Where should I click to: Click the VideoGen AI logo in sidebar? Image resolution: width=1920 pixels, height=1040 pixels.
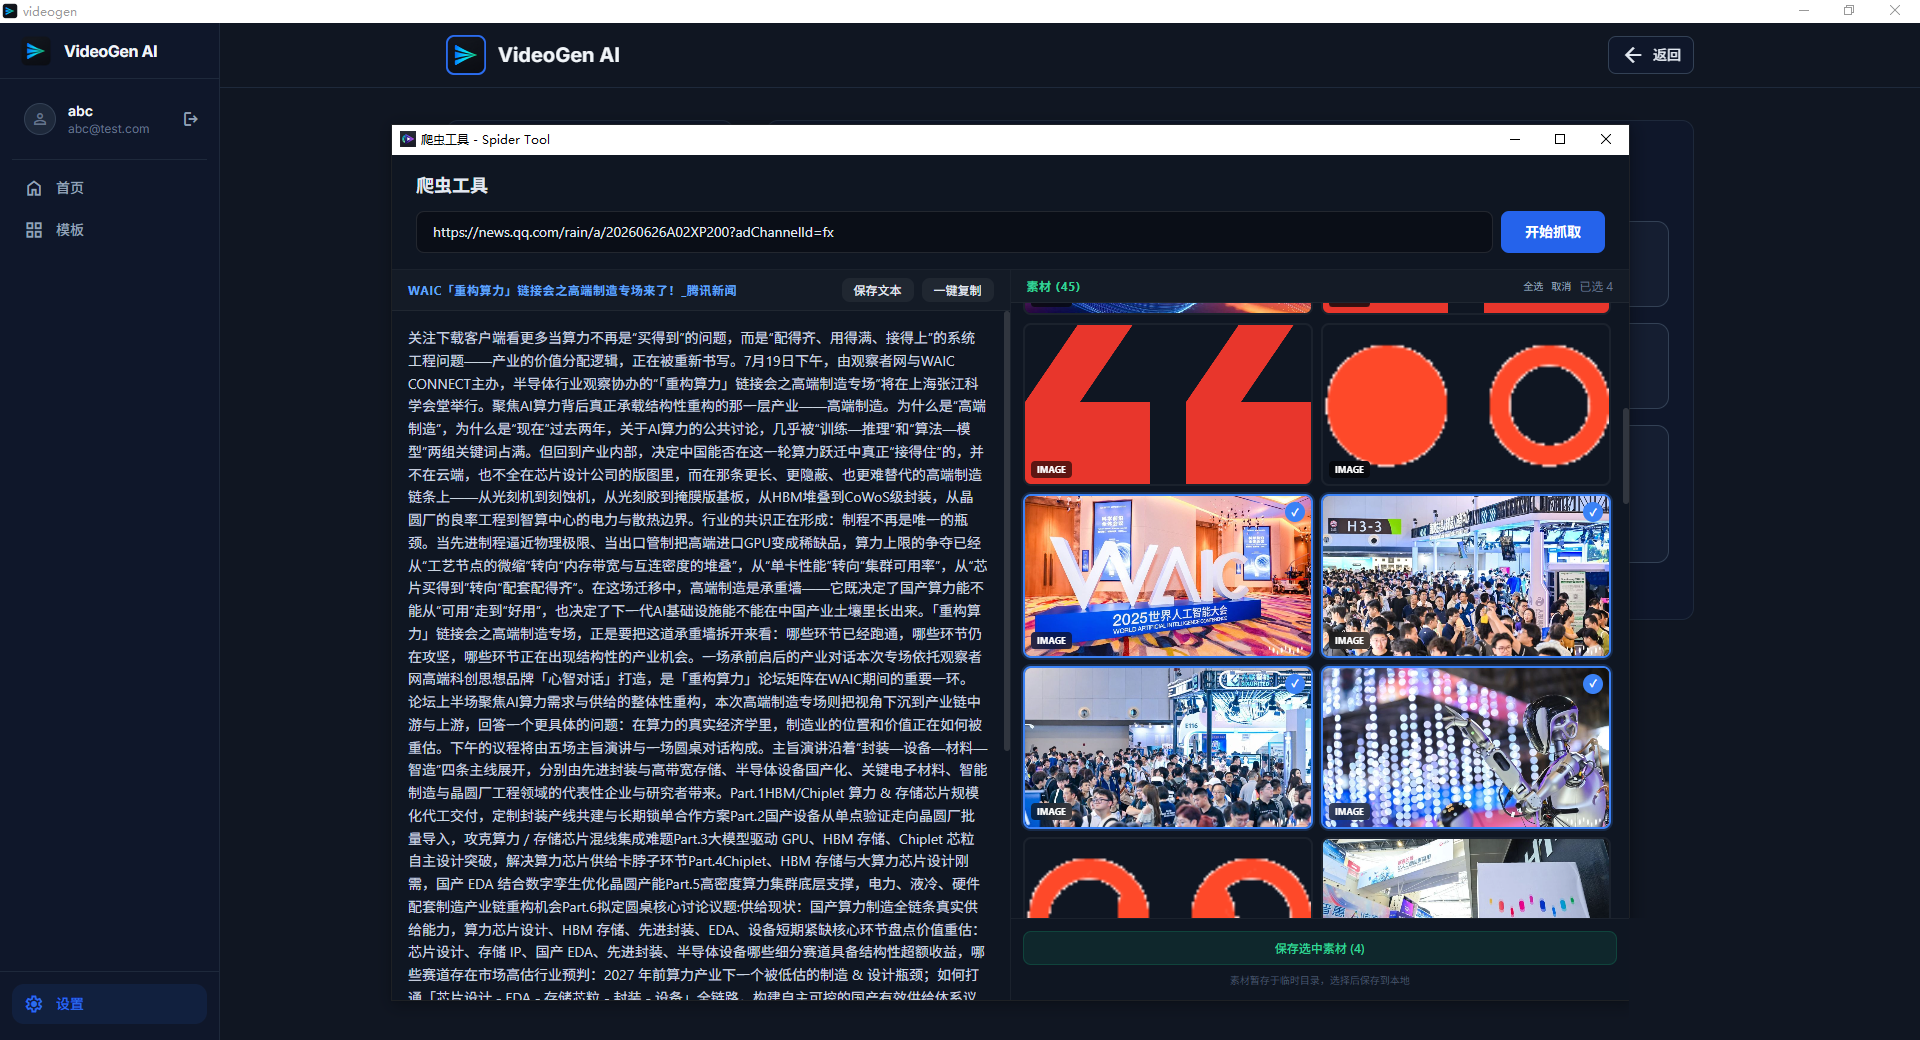point(36,52)
